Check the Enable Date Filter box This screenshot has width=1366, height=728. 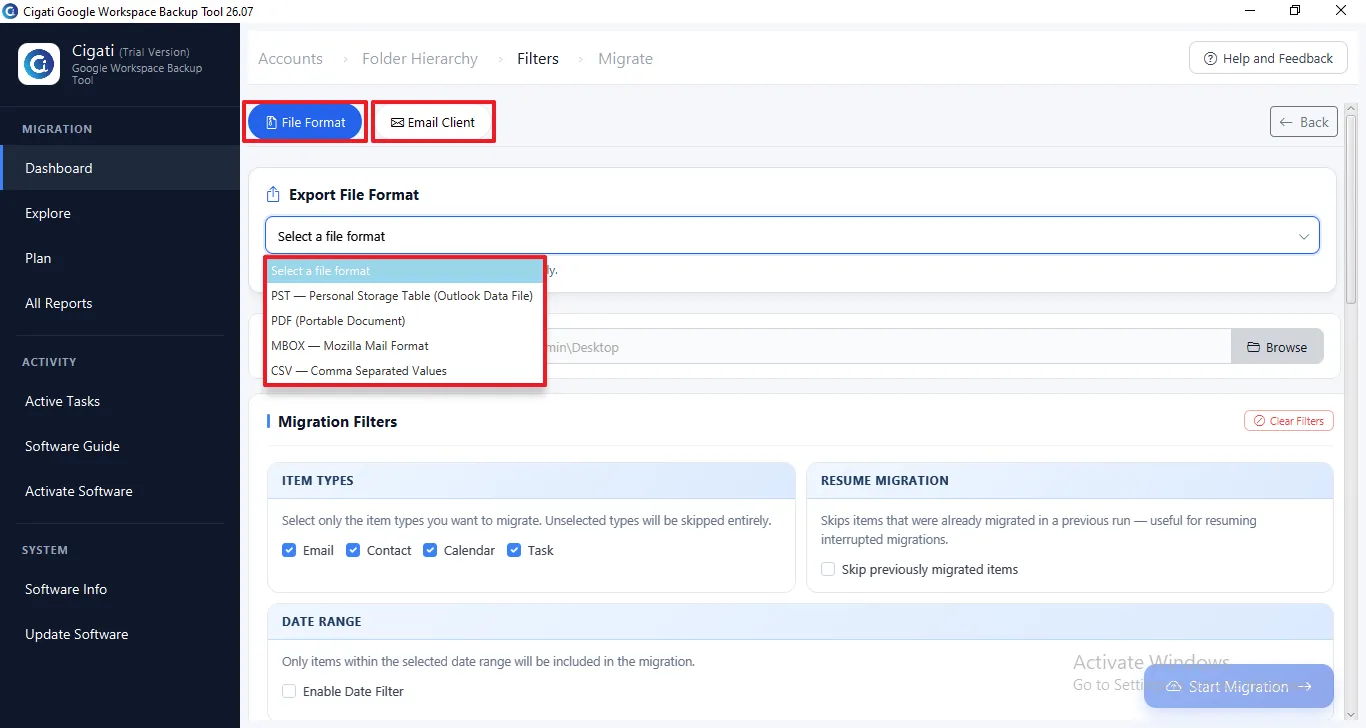click(289, 691)
